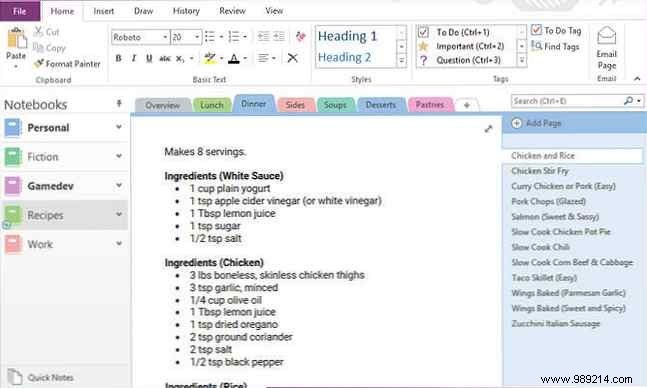Expand the Fiction notebook
This screenshot has height=388, width=647.
coord(119,156)
